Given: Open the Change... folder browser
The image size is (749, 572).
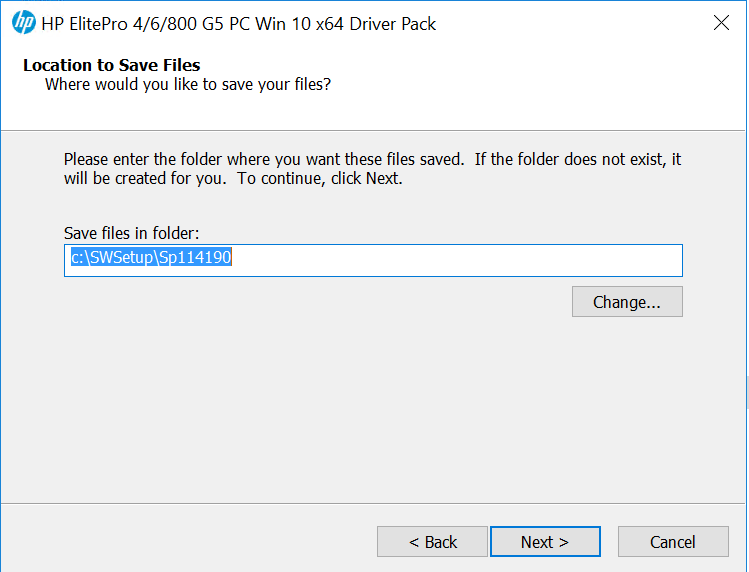Looking at the screenshot, I should point(627,302).
